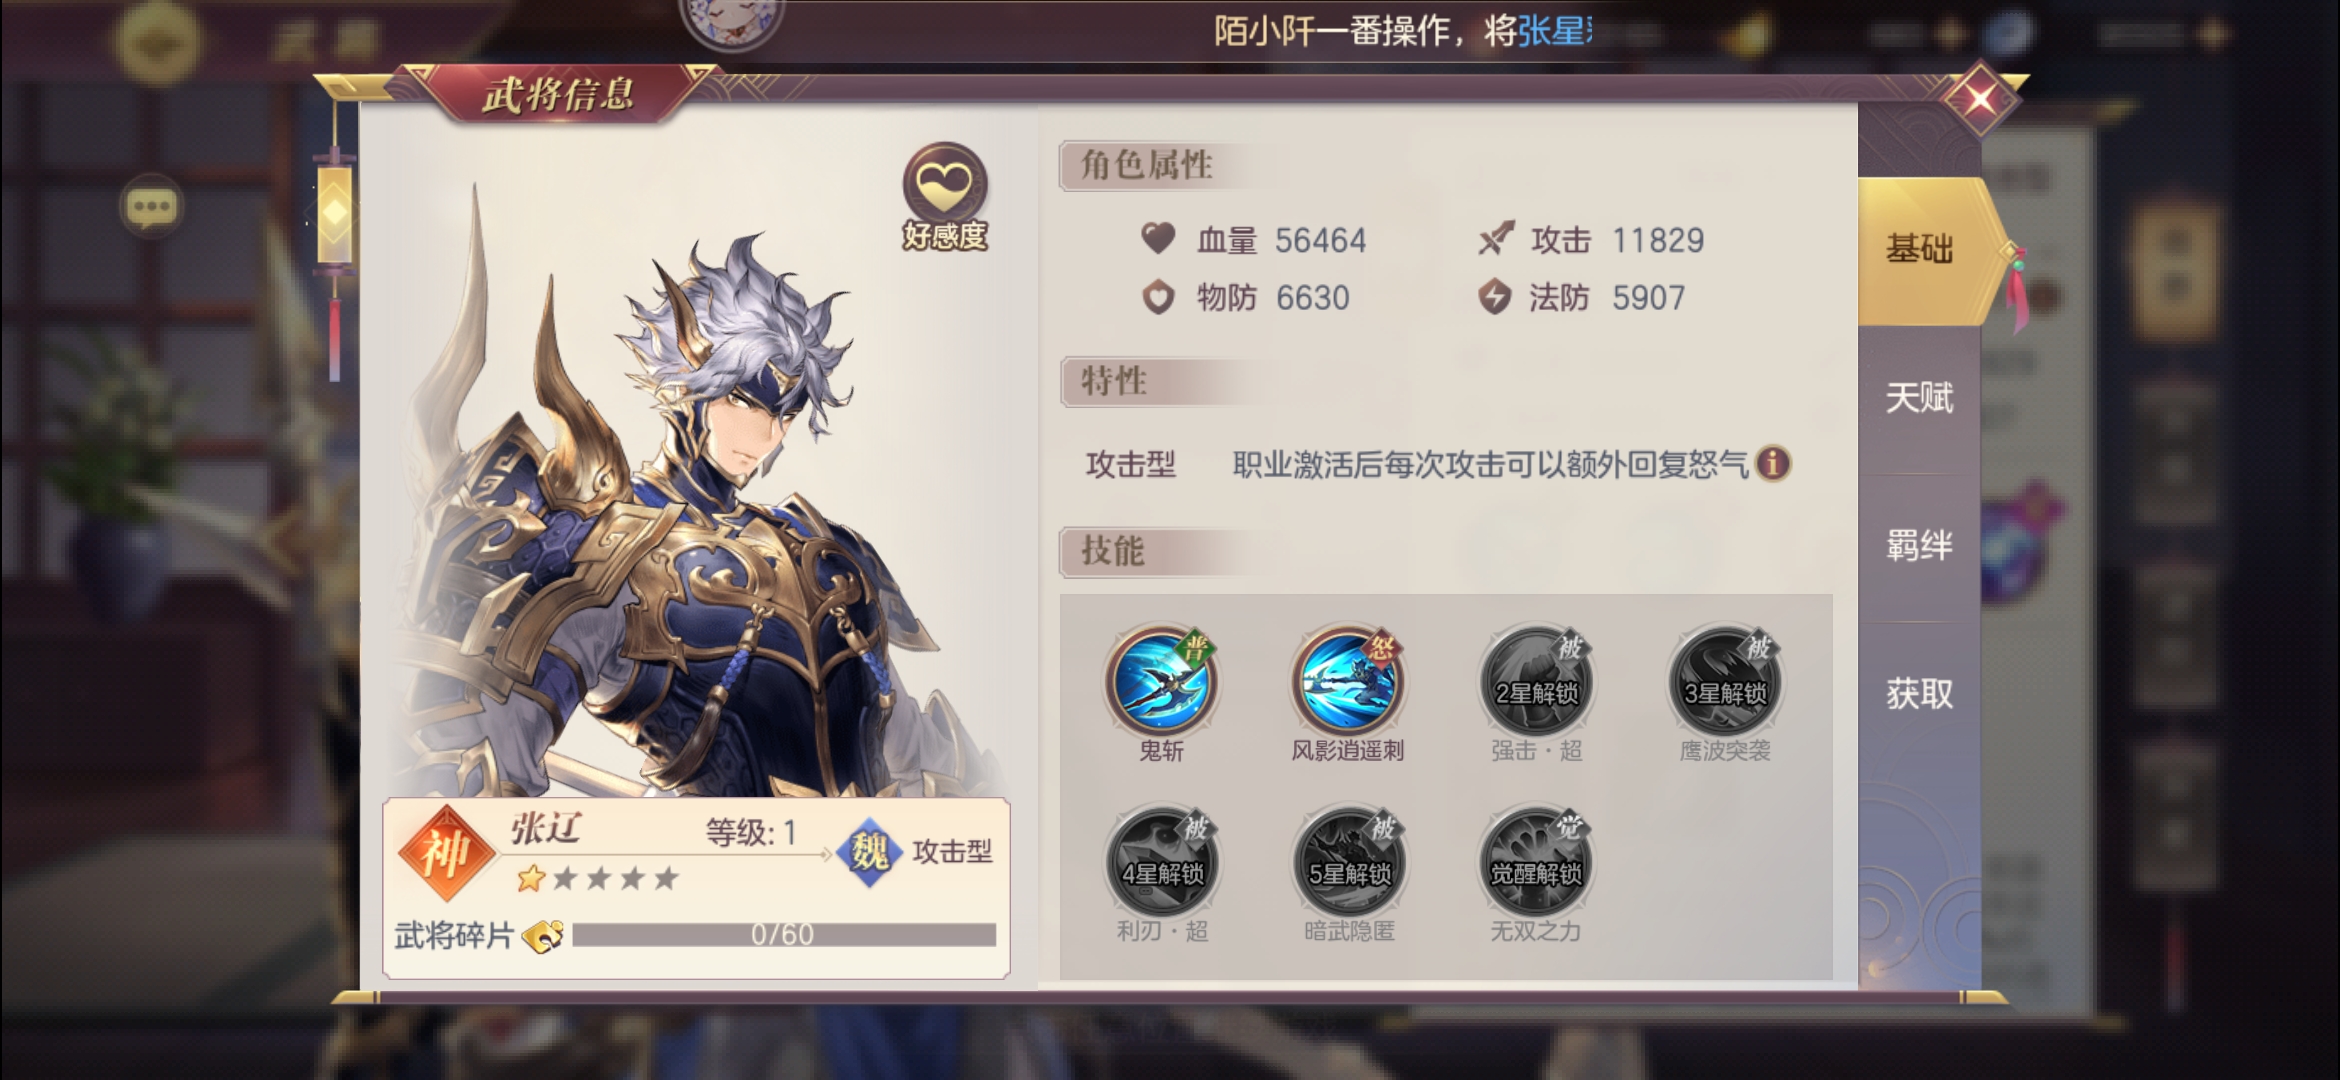Viewport: 2340px width, 1080px height.
Task: Open the chat bubble icon
Action: coord(151,207)
